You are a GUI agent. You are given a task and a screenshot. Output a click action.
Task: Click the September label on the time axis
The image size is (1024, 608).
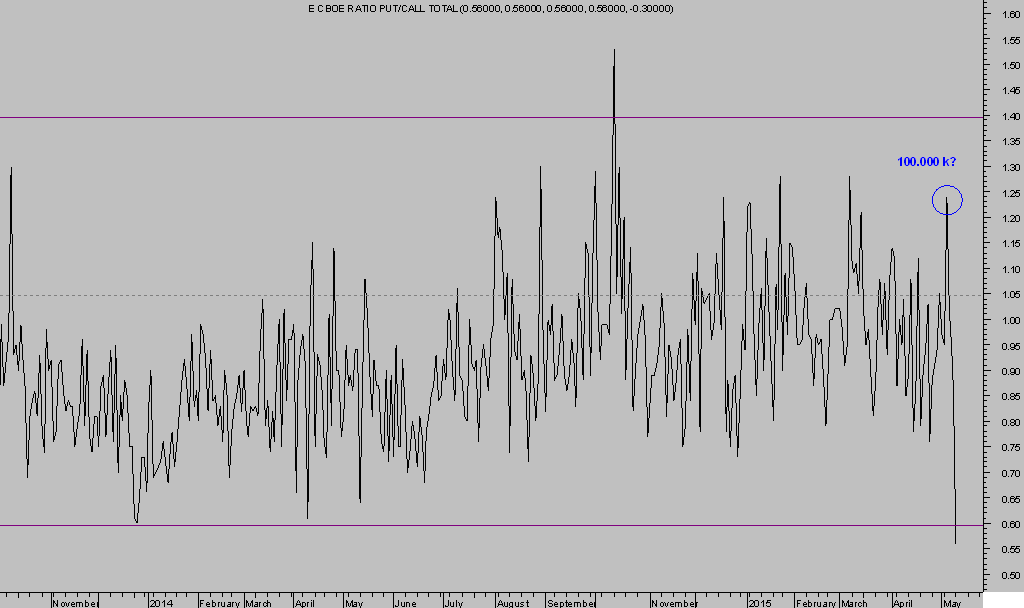571,603
